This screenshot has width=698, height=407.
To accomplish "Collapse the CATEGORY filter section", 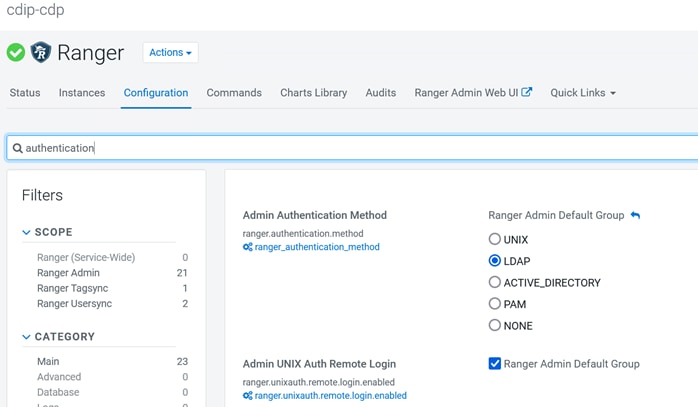I will pos(26,337).
